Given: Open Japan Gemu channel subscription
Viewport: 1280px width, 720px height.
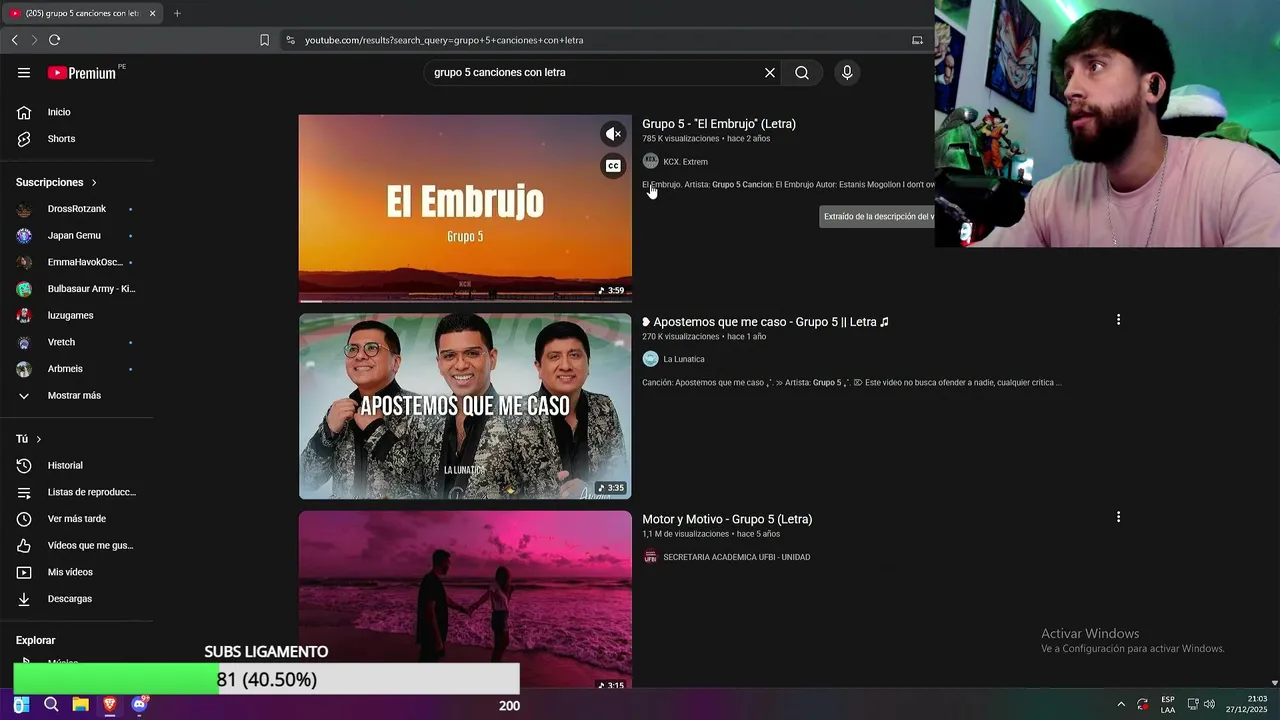Looking at the screenshot, I should coord(76,236).
